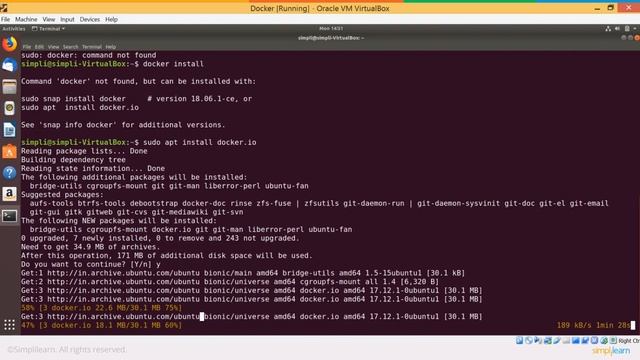Click VirtualBox mouse integration status icon
640x360 pixels.
604,340
